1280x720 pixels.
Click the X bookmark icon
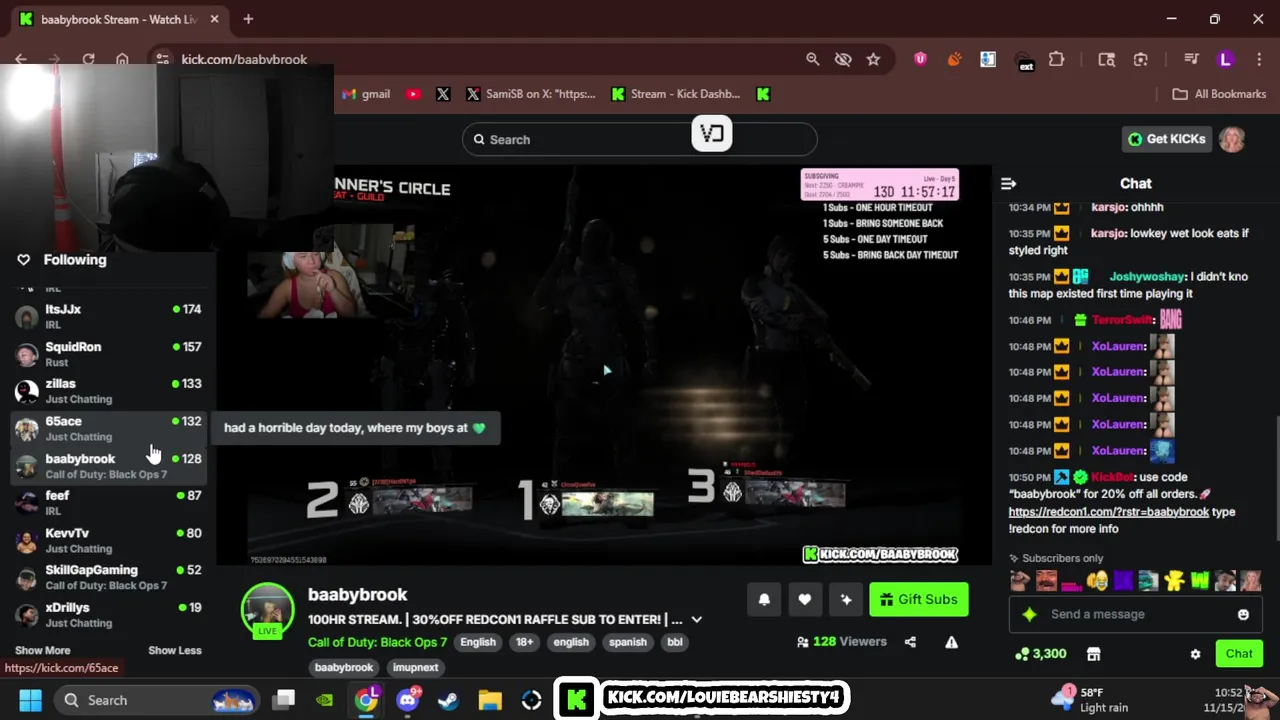coord(443,94)
